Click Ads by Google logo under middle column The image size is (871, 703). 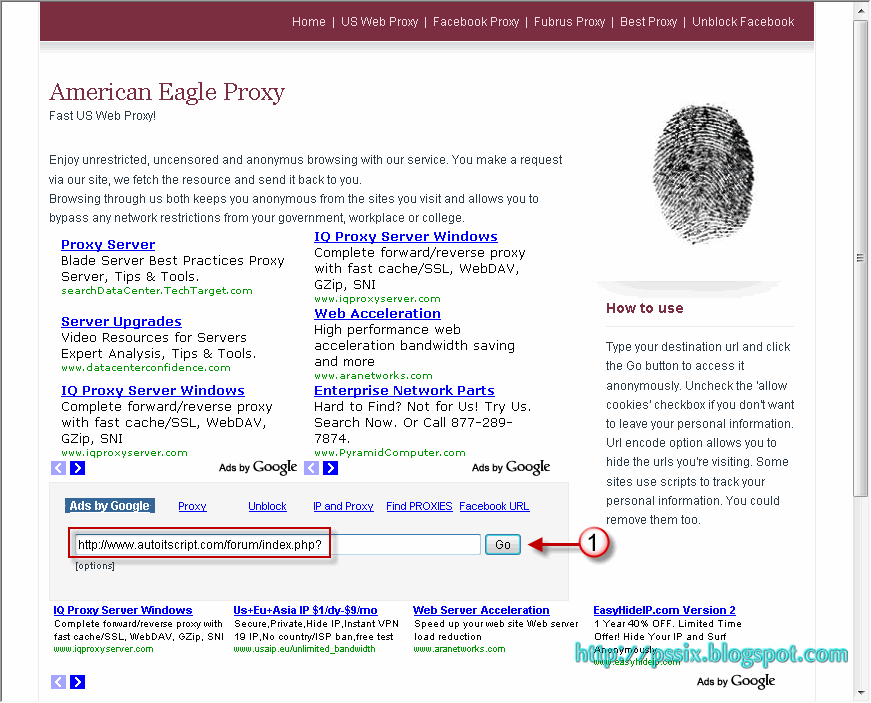pyautogui.click(x=511, y=468)
